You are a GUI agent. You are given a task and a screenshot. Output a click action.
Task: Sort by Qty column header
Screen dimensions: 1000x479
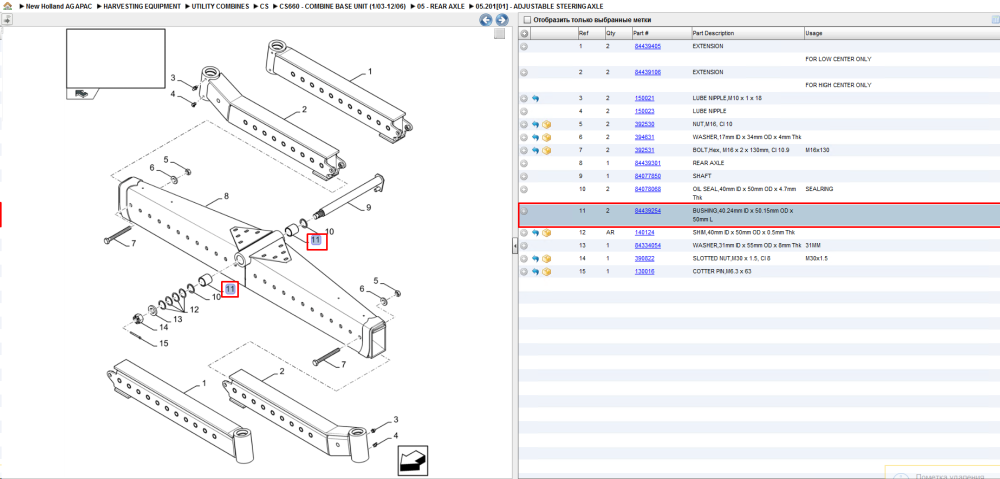click(x=611, y=33)
